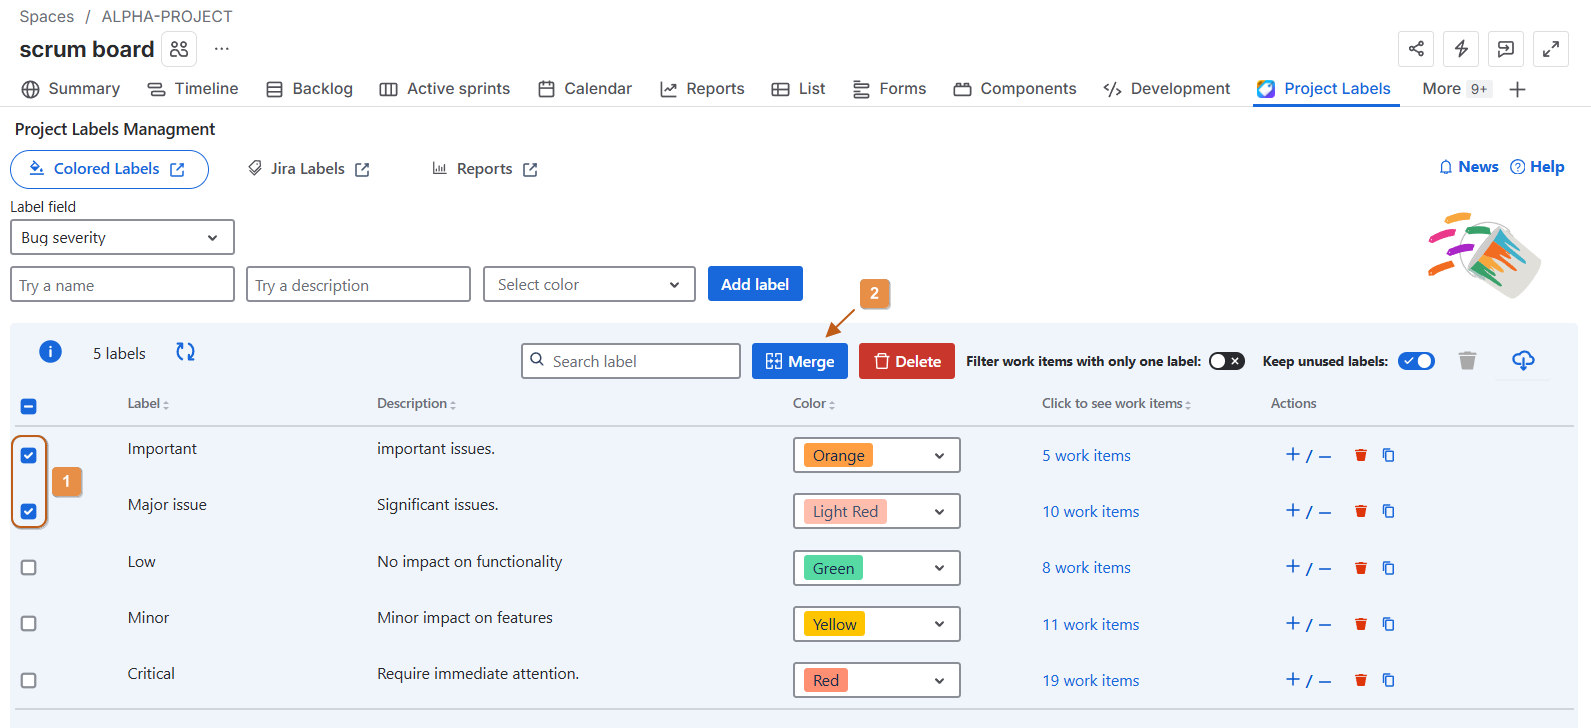The height and width of the screenshot is (728, 1591).
Task: Click the gray trash icon beside Keep unused labels
Action: 1467,361
